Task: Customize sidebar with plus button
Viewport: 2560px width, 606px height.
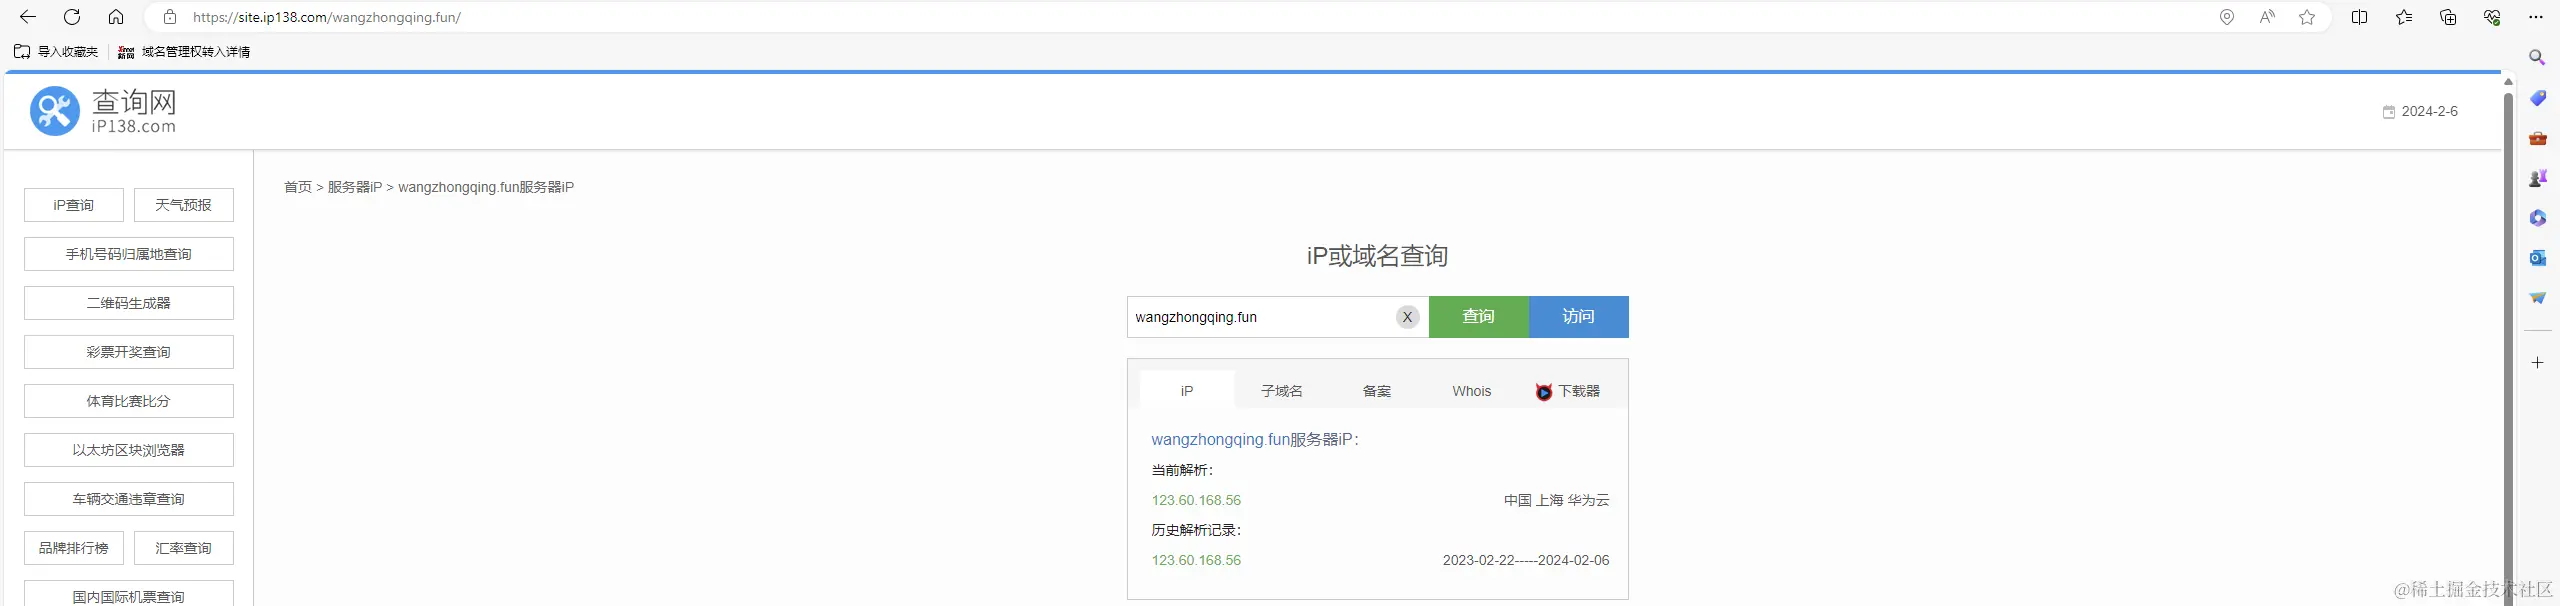Action: click(2537, 363)
